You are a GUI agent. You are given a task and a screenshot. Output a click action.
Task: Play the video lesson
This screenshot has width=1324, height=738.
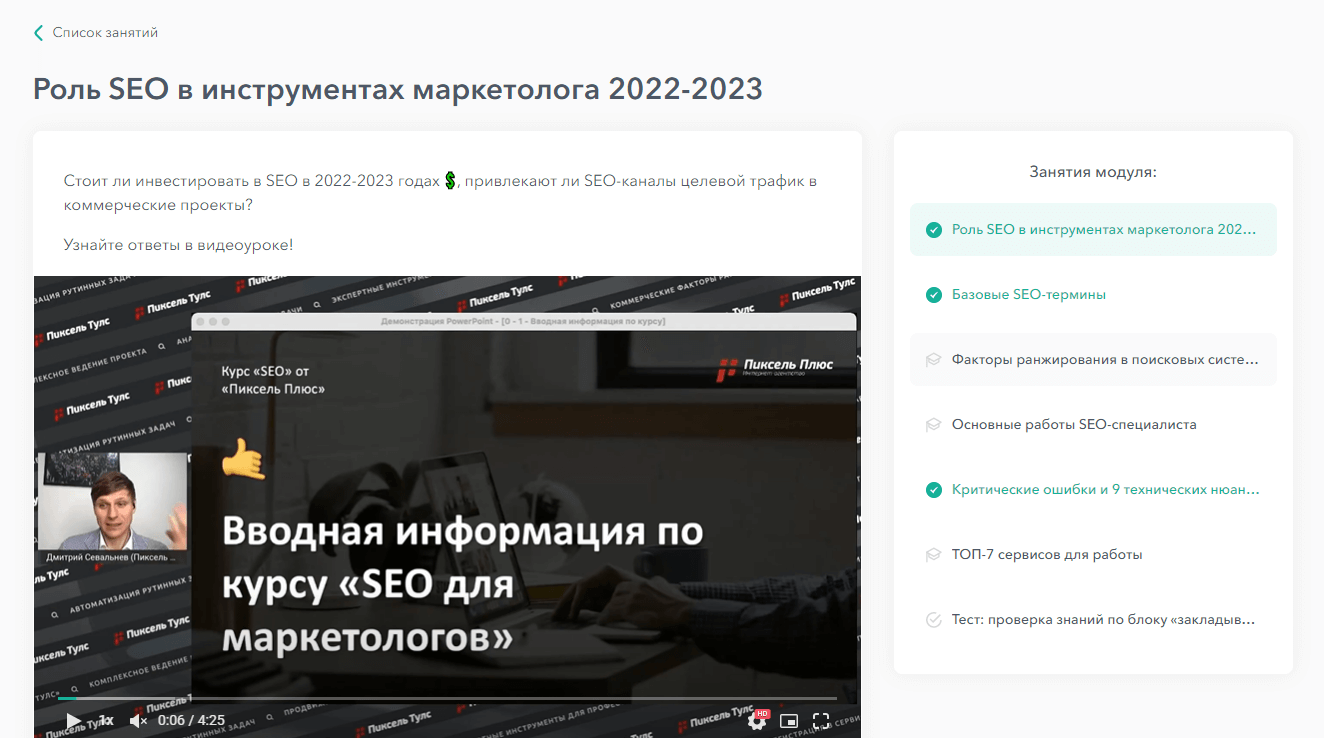pyautogui.click(x=73, y=720)
